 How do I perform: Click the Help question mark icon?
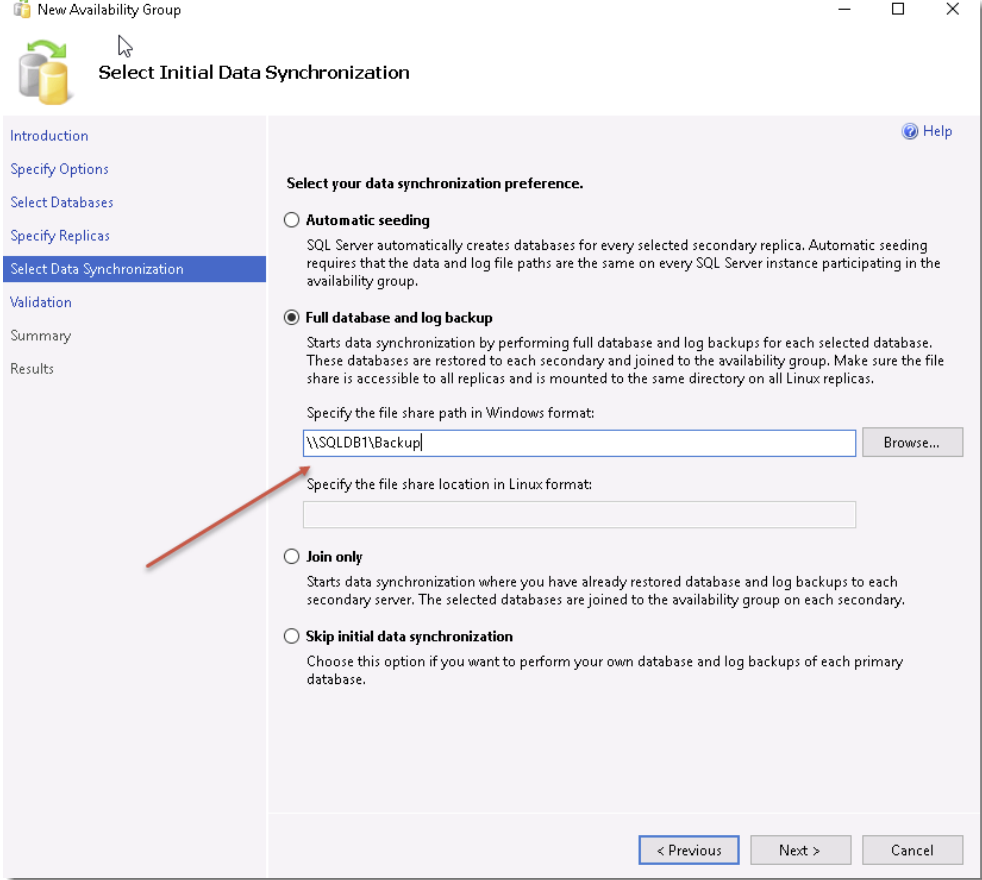point(909,131)
